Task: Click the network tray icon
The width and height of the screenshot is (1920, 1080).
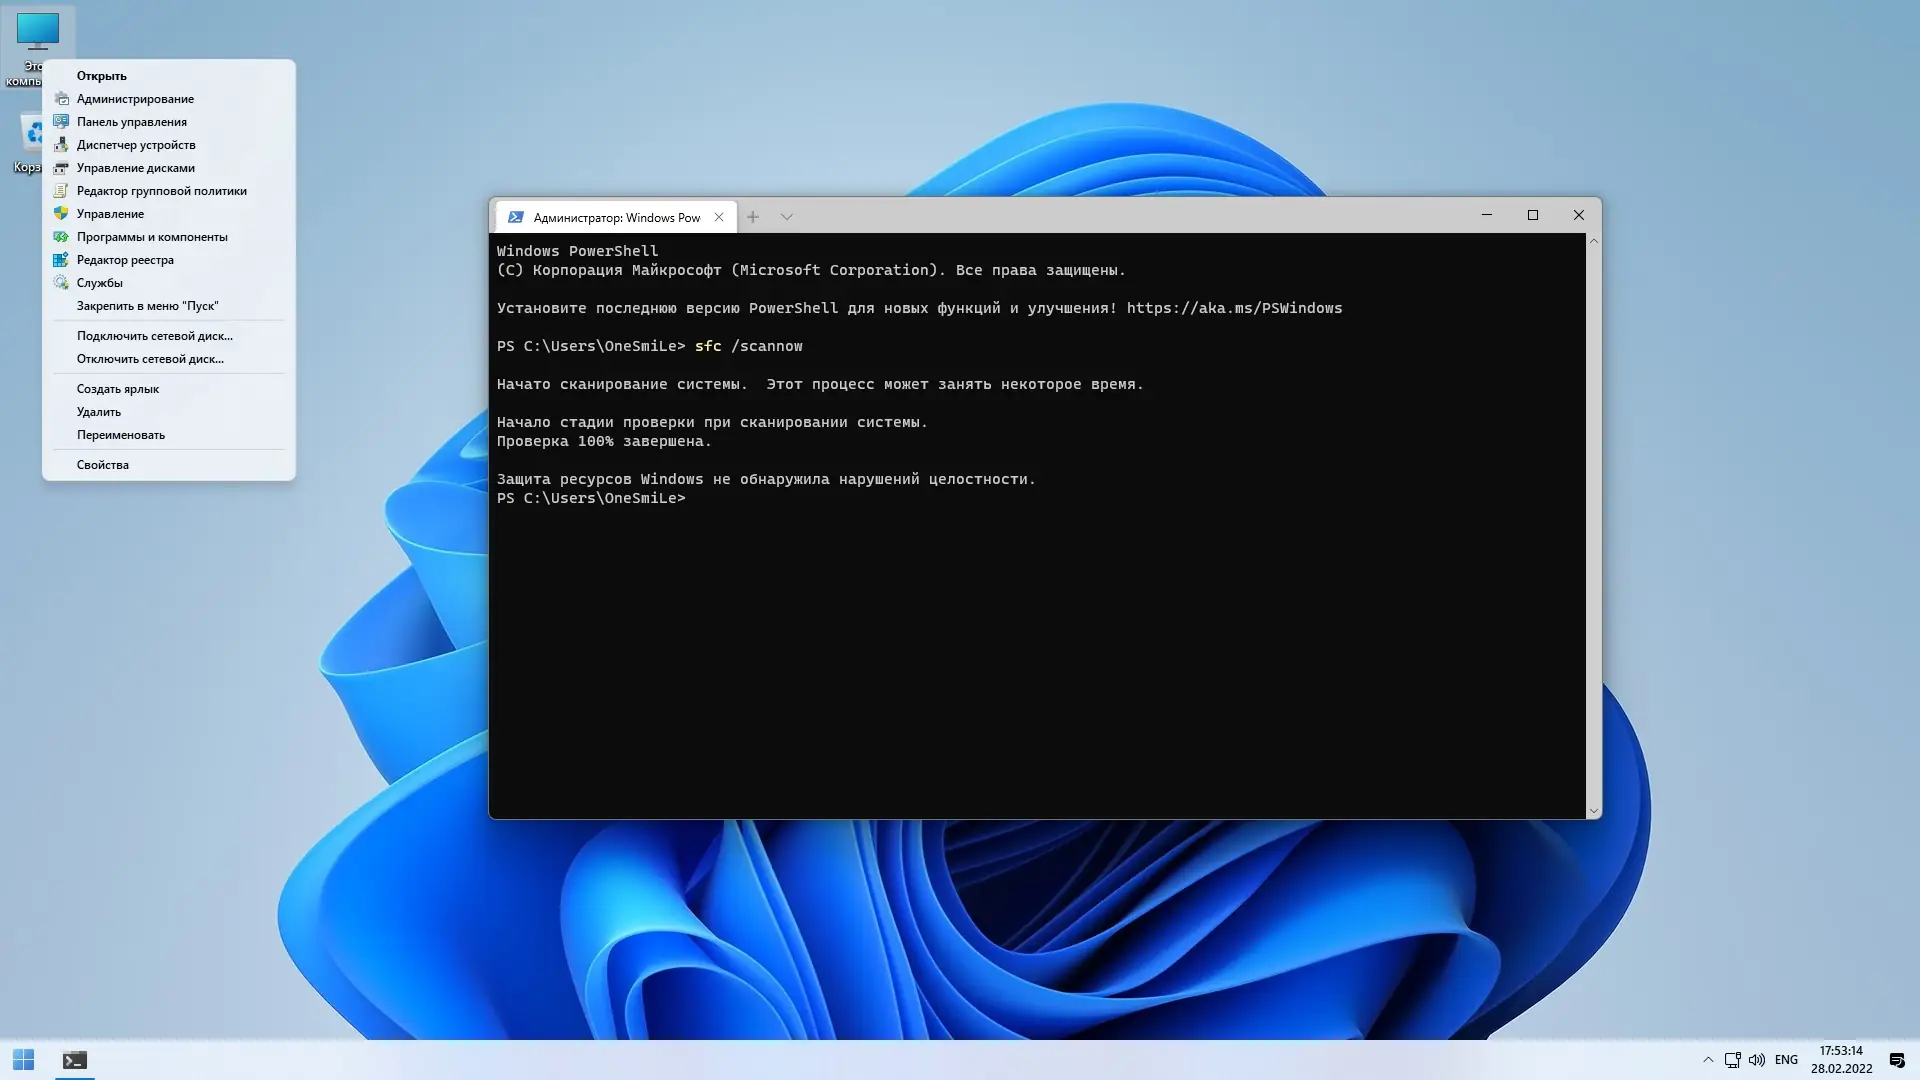Action: [1733, 1060]
